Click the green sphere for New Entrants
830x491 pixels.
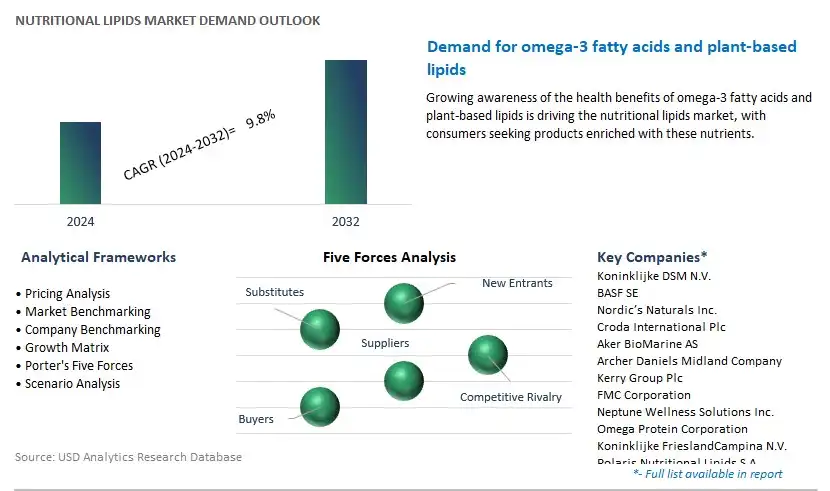tap(404, 303)
